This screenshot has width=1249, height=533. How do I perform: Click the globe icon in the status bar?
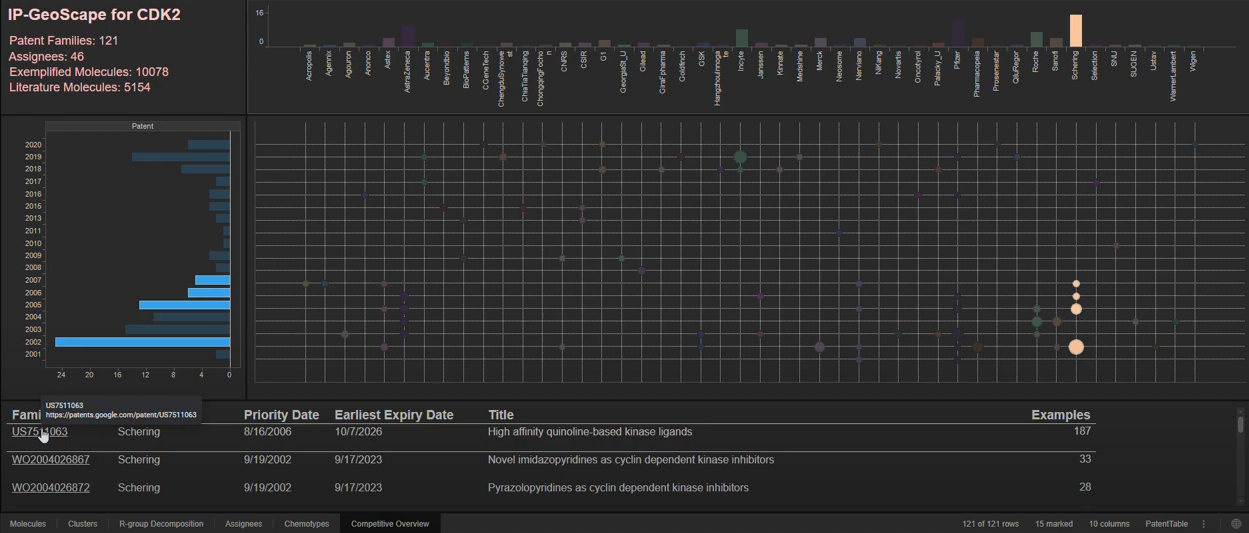pyautogui.click(x=1236, y=524)
